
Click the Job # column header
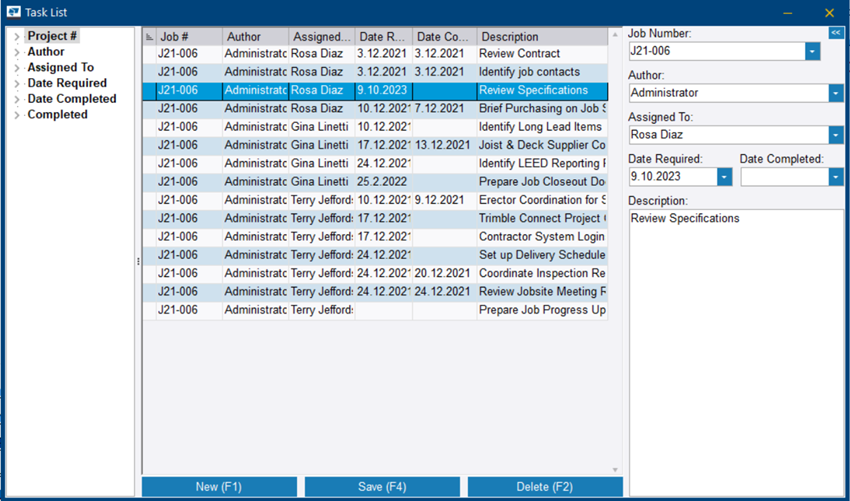[x=188, y=37]
